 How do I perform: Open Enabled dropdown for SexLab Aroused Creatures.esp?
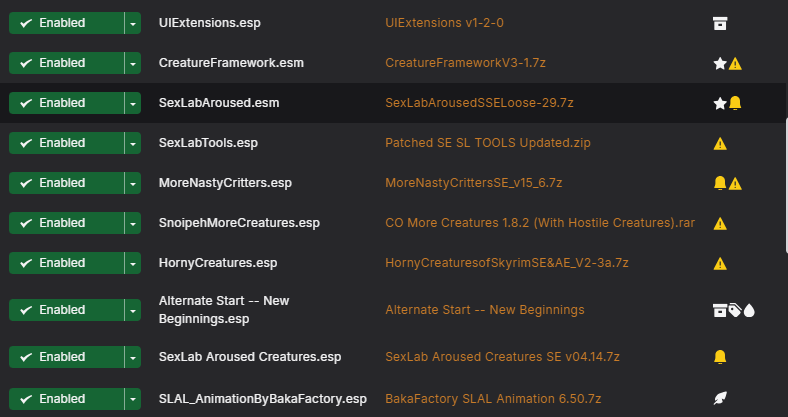[133, 357]
